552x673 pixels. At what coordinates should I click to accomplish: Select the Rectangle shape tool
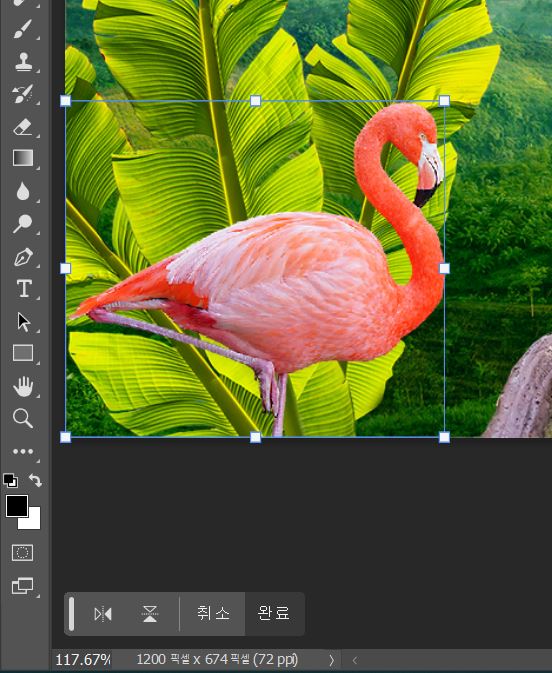23,353
